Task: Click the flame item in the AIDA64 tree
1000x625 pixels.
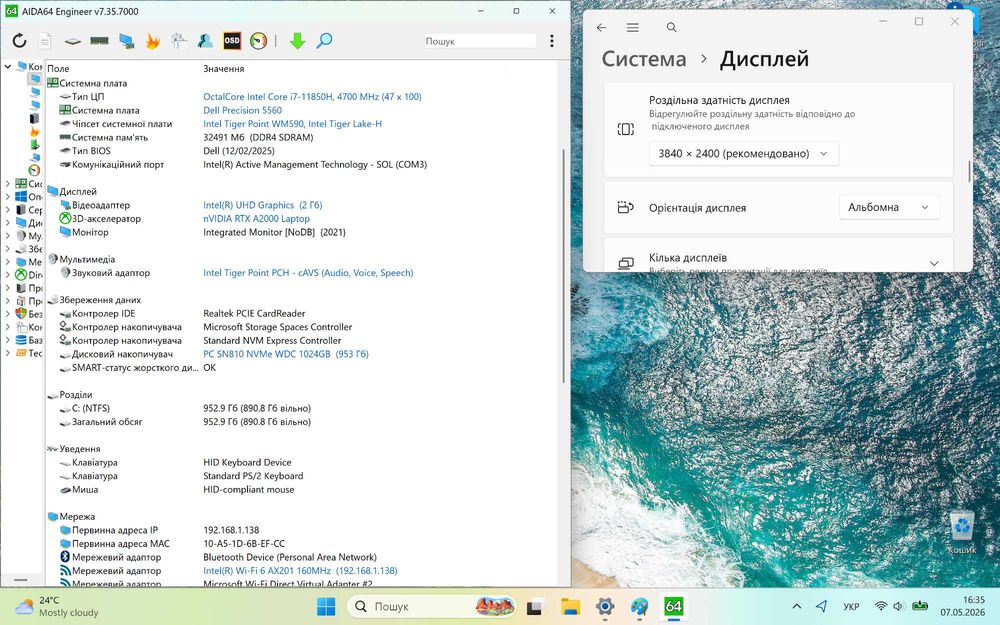Action: click(34, 131)
